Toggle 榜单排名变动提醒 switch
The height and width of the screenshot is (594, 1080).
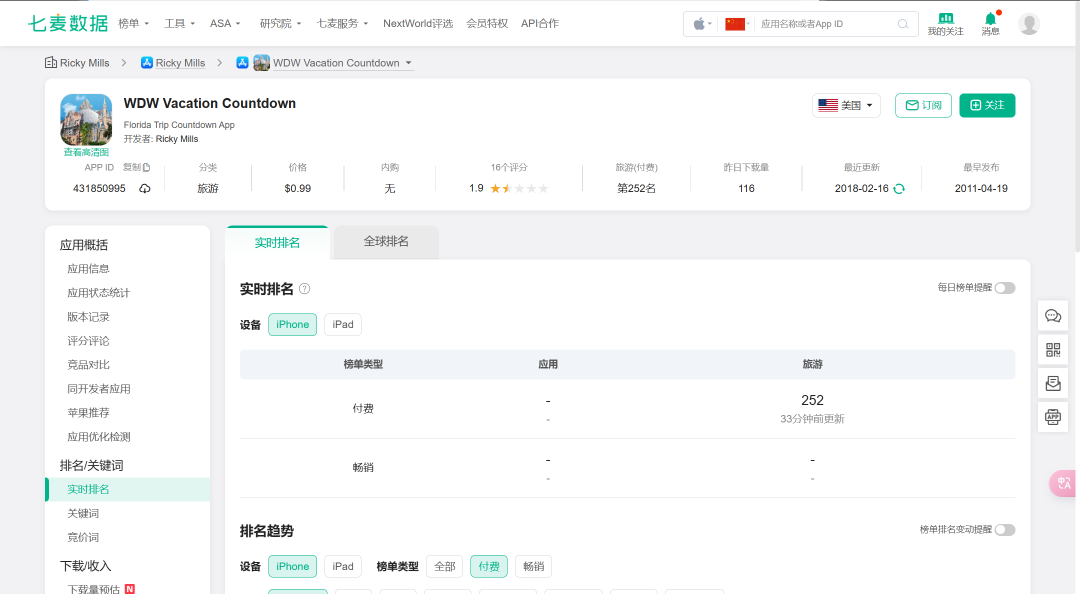pos(1005,530)
